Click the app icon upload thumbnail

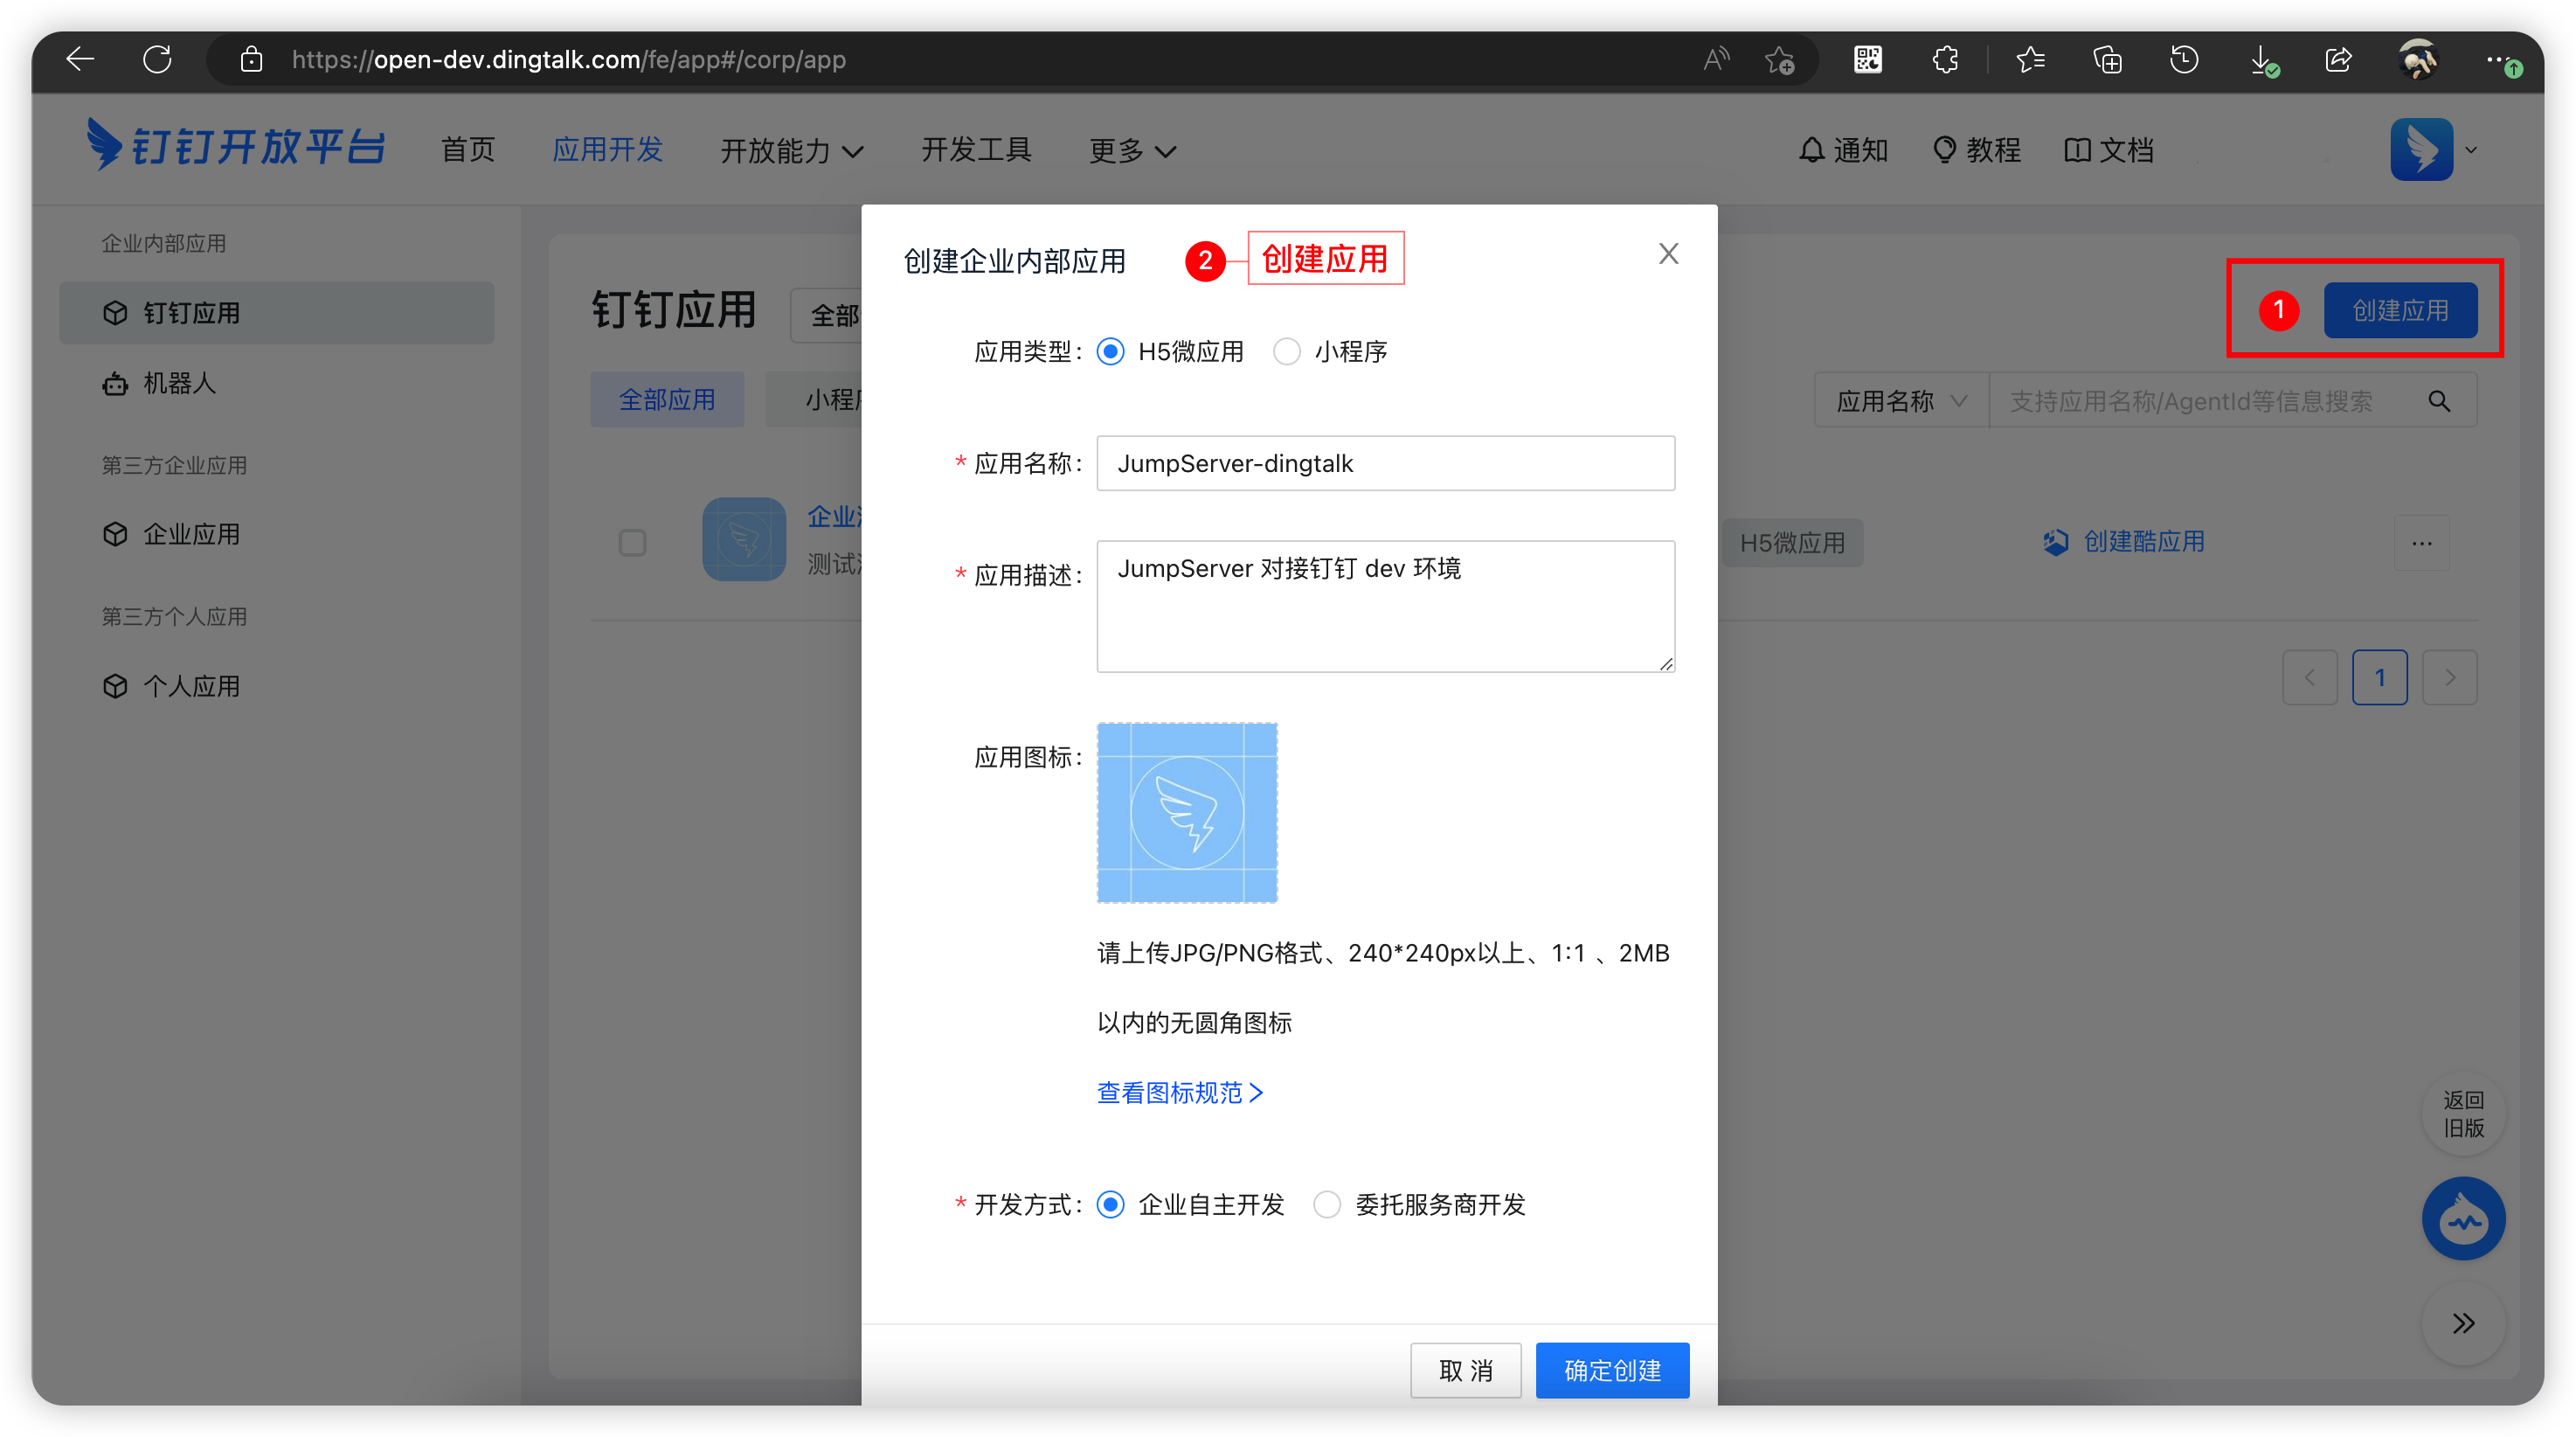pos(1187,813)
